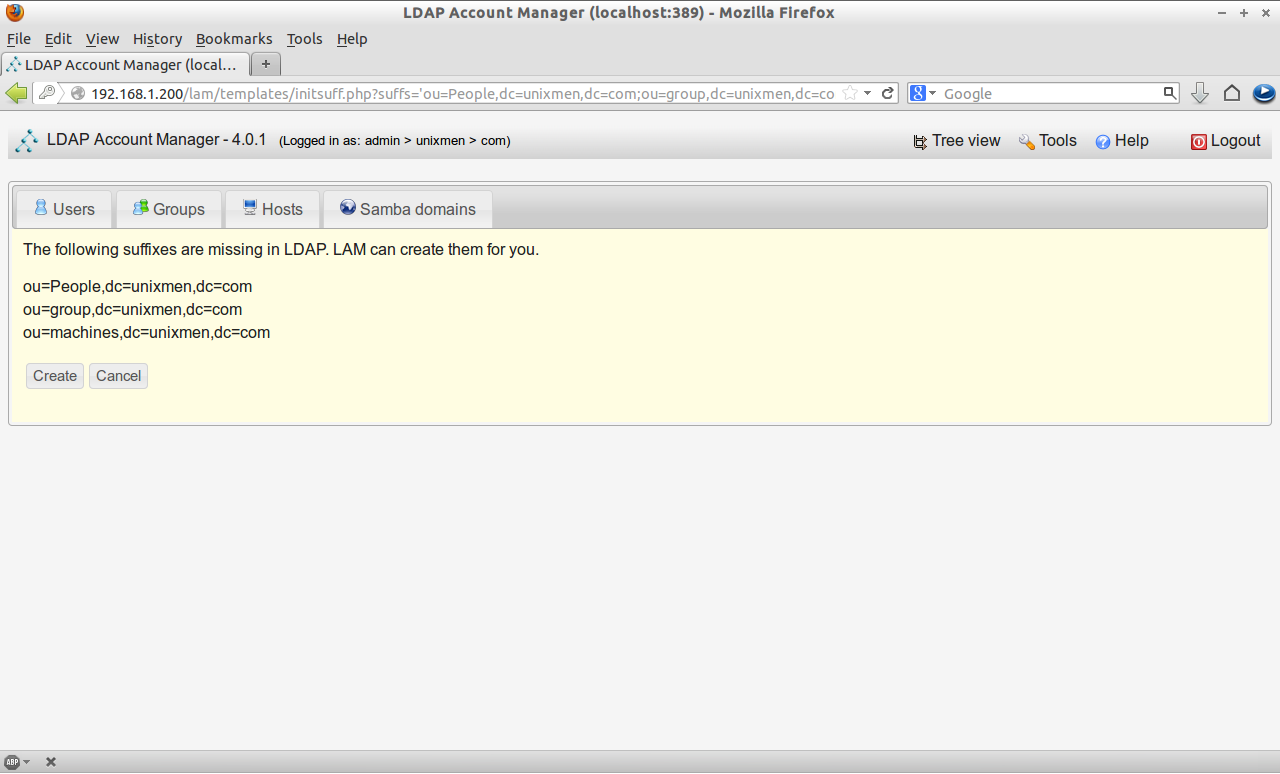Click the address bar URL field
Image resolution: width=1280 pixels, height=774 pixels.
click(464, 93)
